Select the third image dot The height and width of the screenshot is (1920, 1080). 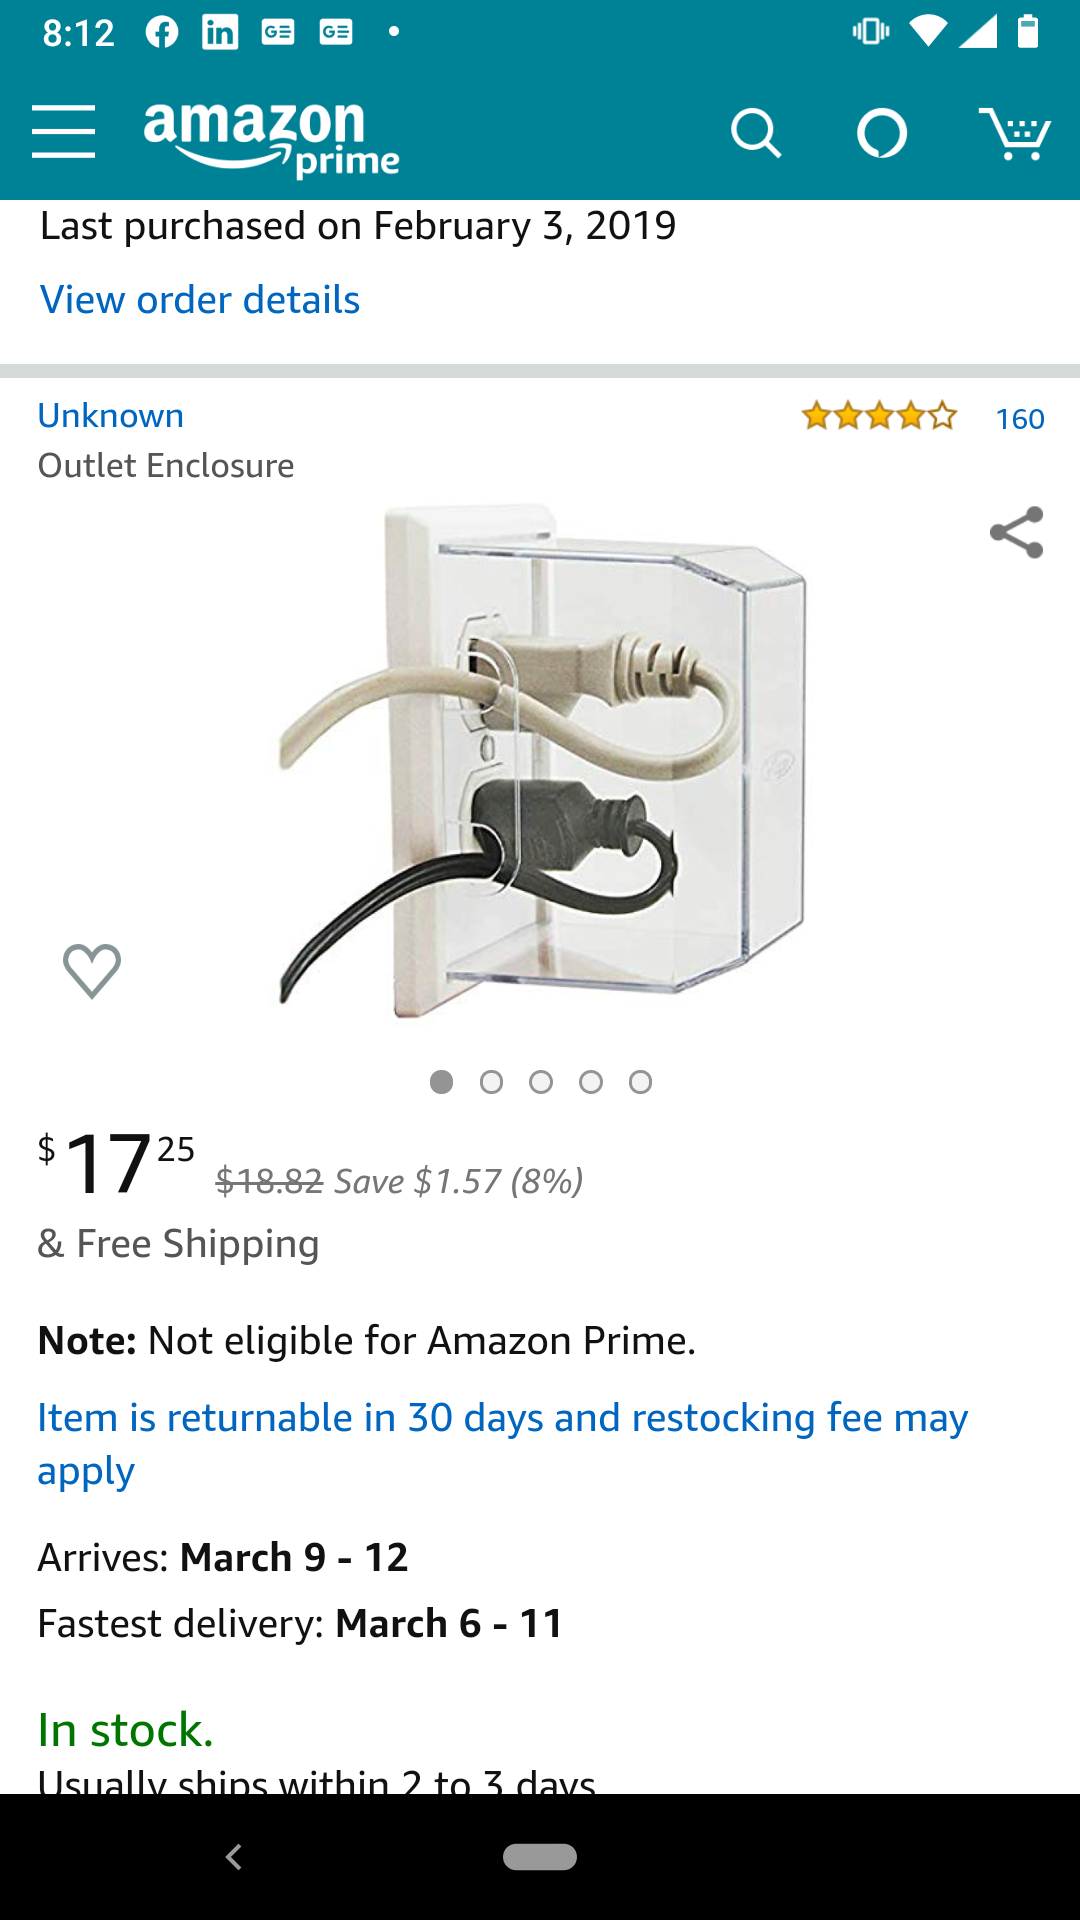coord(541,1082)
